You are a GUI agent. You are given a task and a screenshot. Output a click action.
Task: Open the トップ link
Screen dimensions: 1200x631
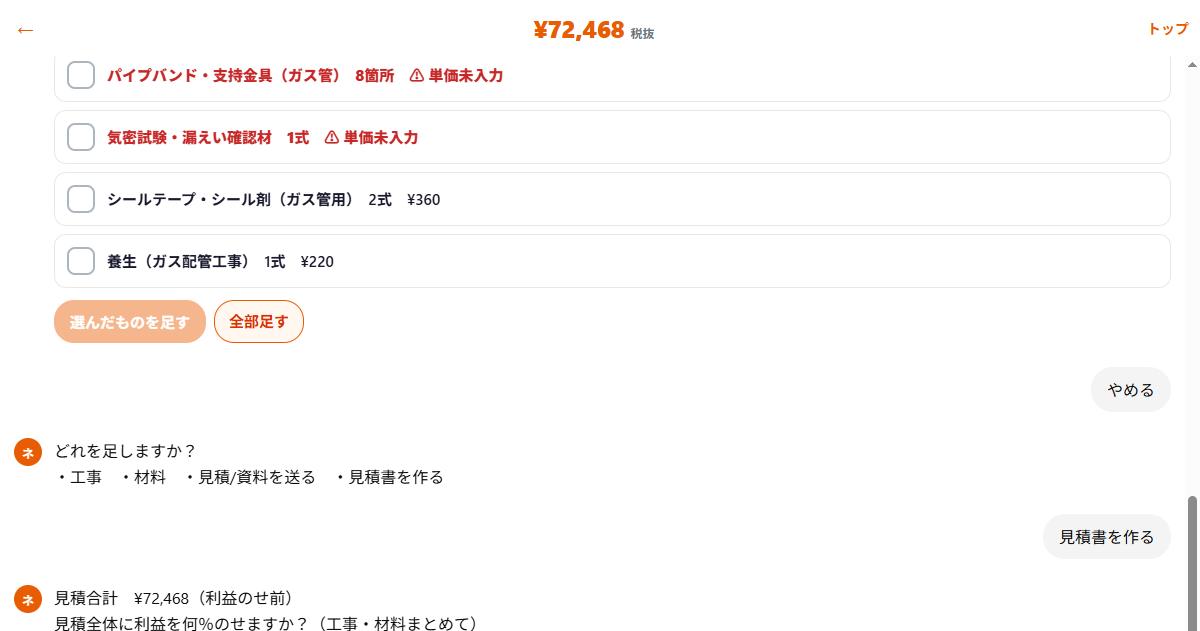1168,29
